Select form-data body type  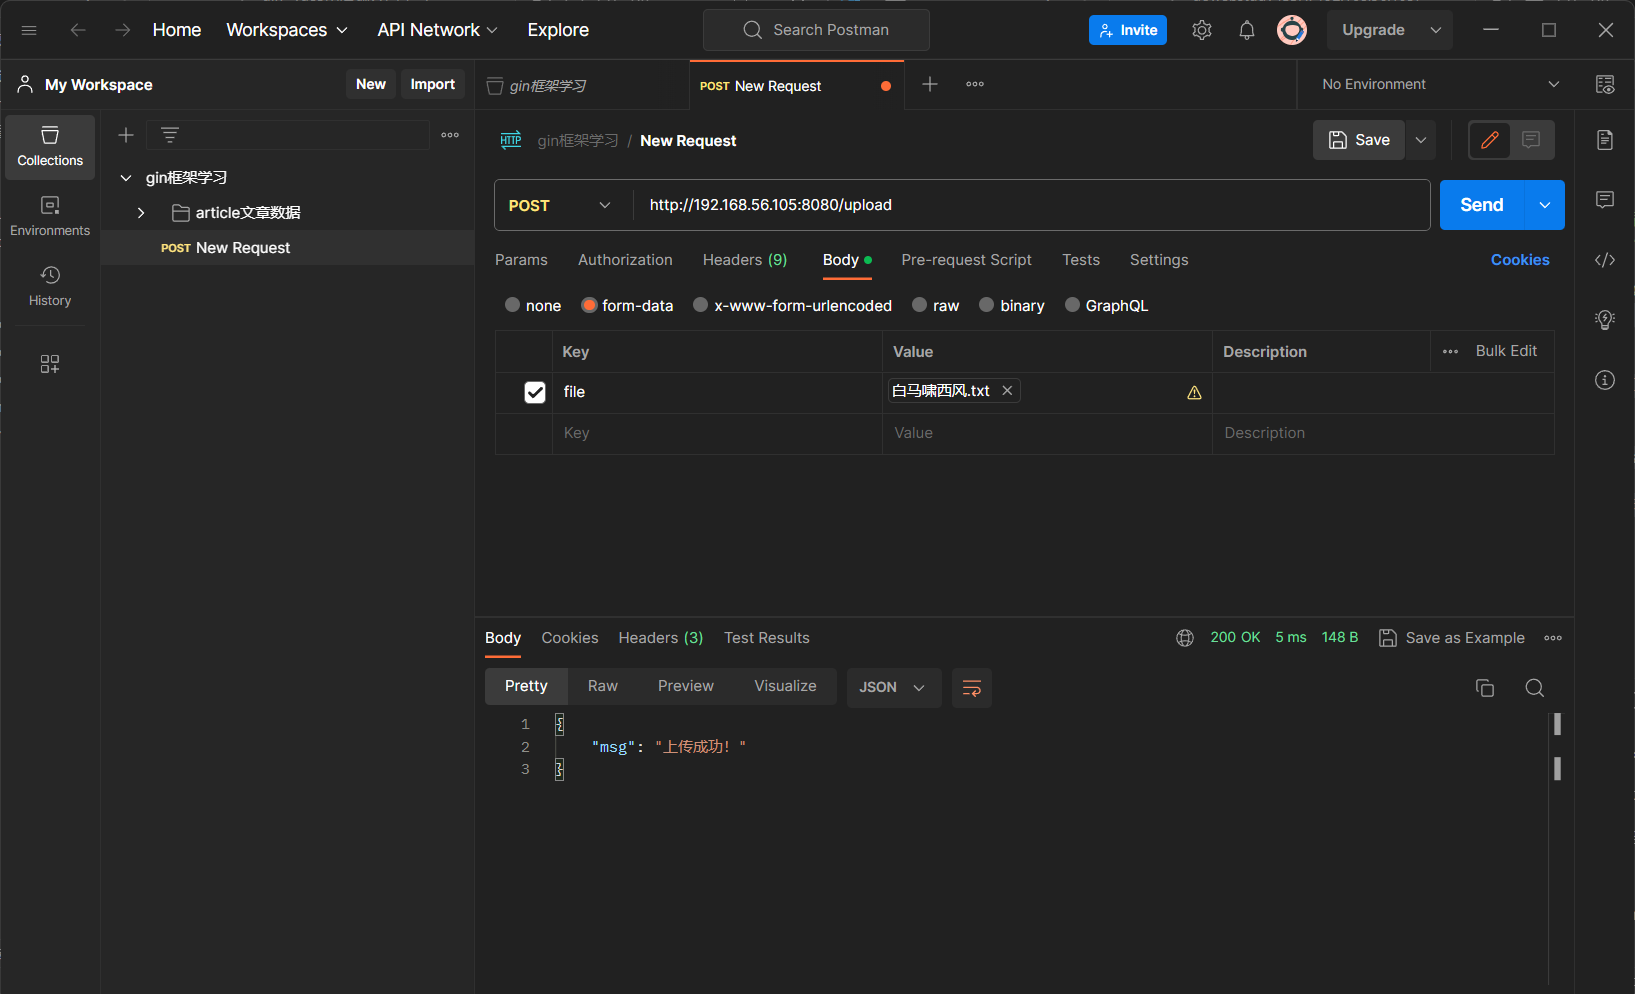[x=590, y=305]
